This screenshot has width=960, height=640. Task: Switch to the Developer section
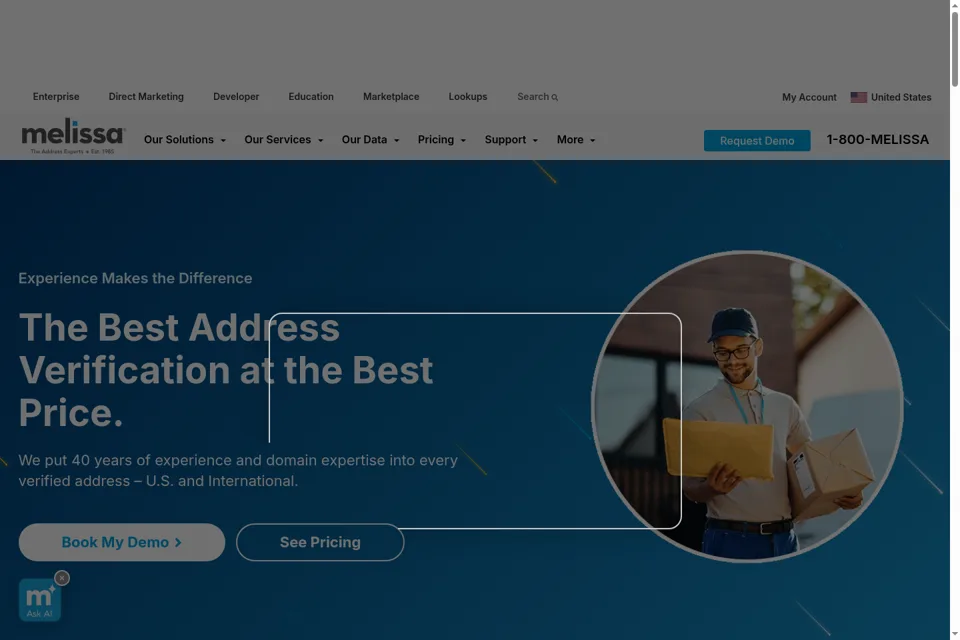click(236, 97)
